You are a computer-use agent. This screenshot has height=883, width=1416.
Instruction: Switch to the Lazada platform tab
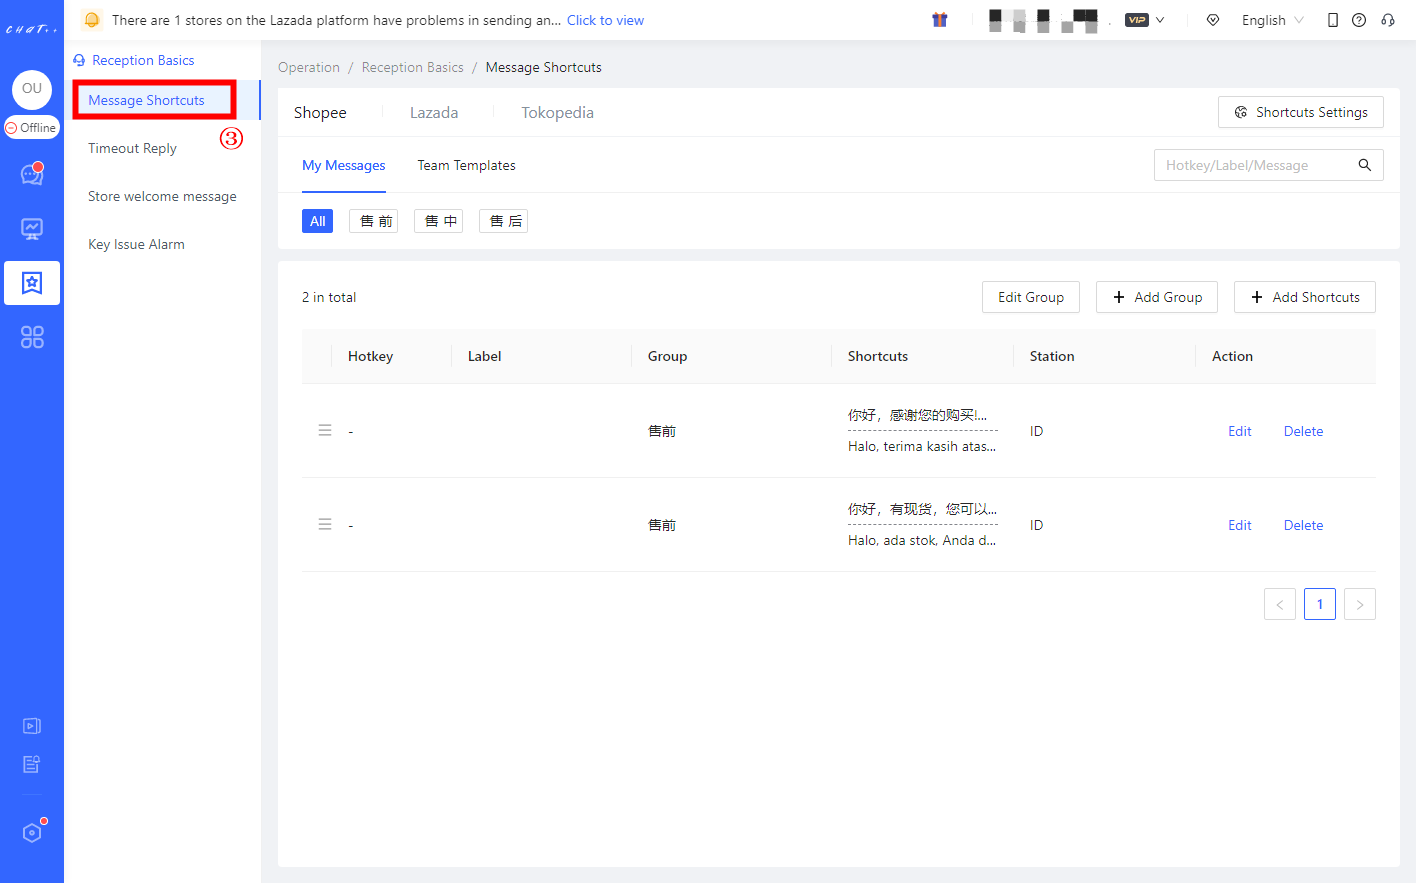[x=434, y=113]
